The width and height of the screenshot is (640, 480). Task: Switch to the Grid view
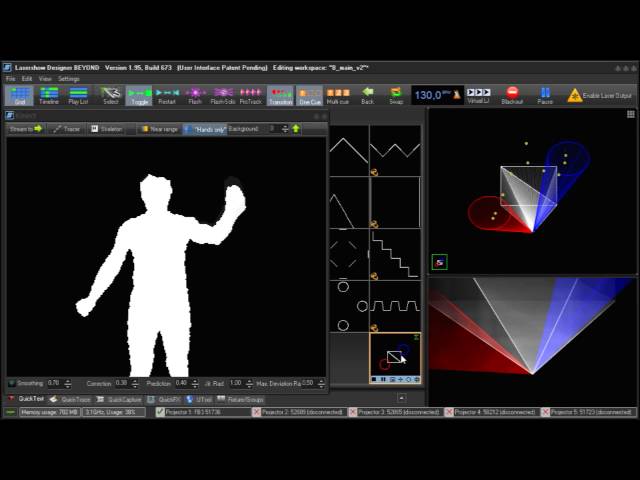pos(20,96)
